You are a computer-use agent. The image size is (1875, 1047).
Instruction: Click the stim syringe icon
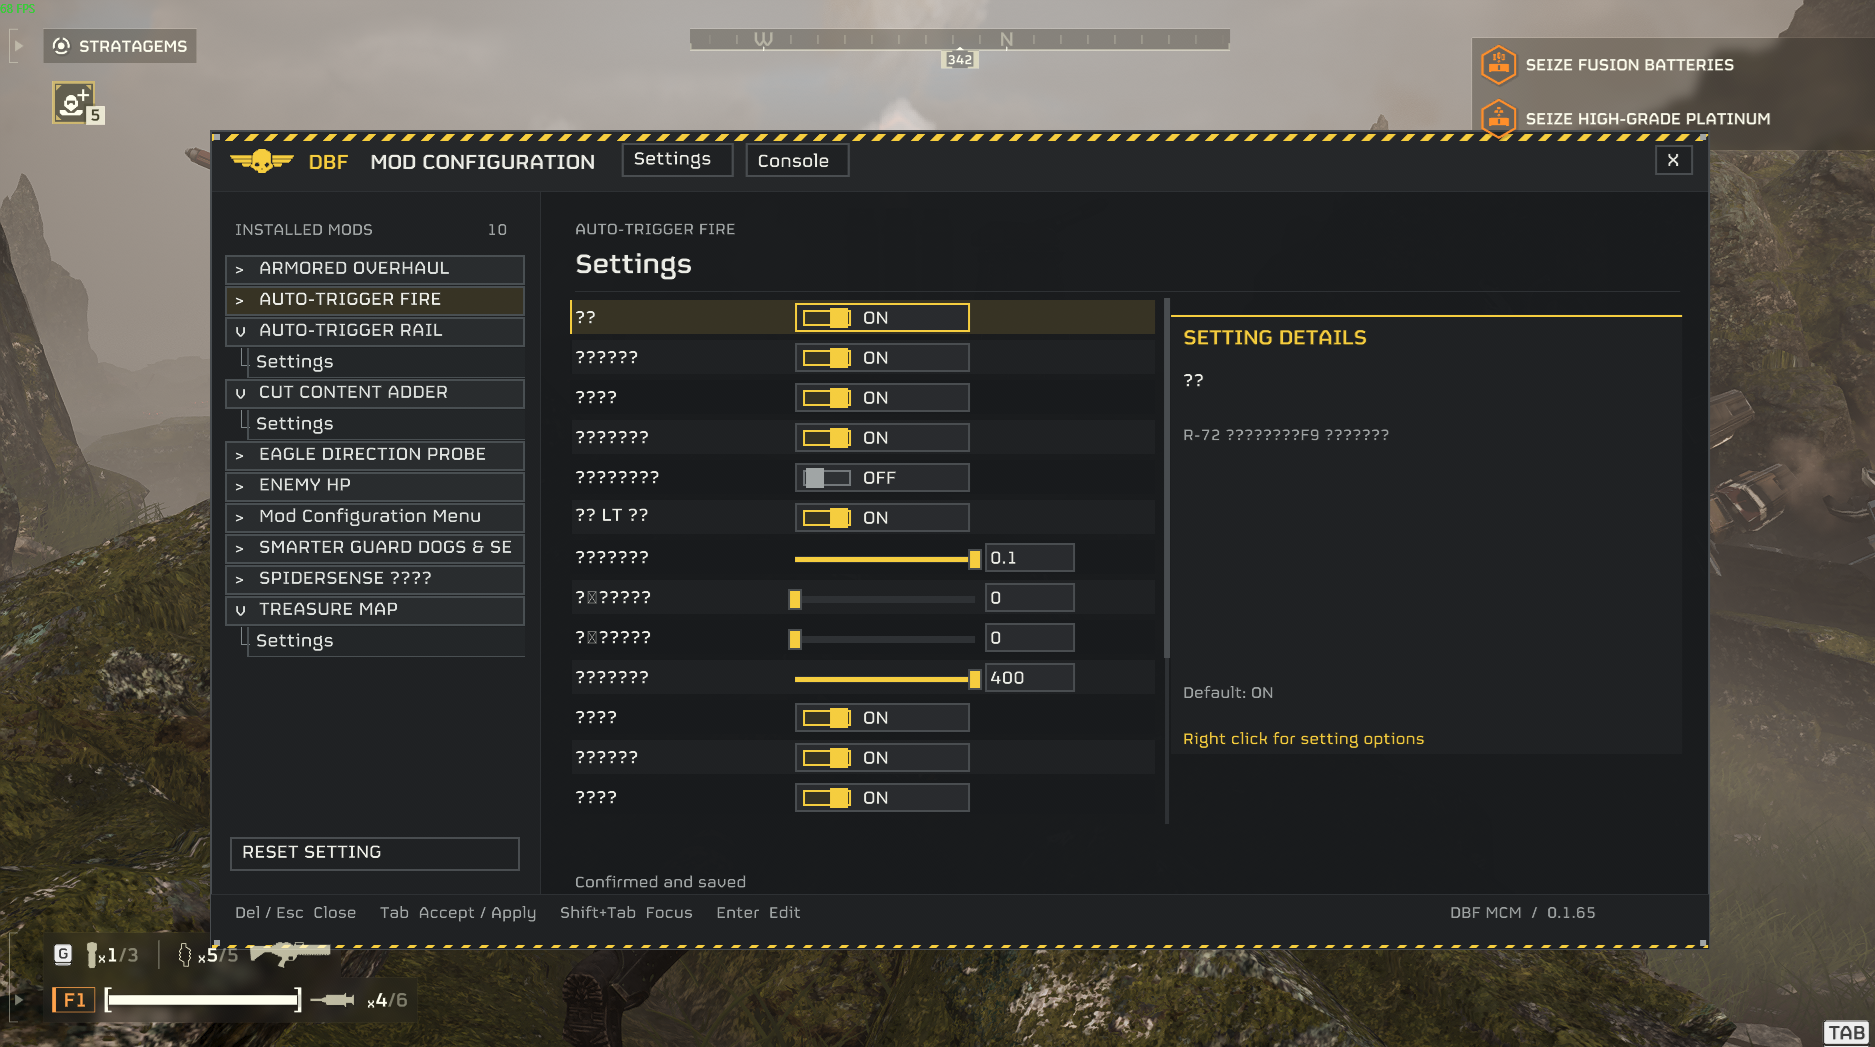tap(332, 1000)
